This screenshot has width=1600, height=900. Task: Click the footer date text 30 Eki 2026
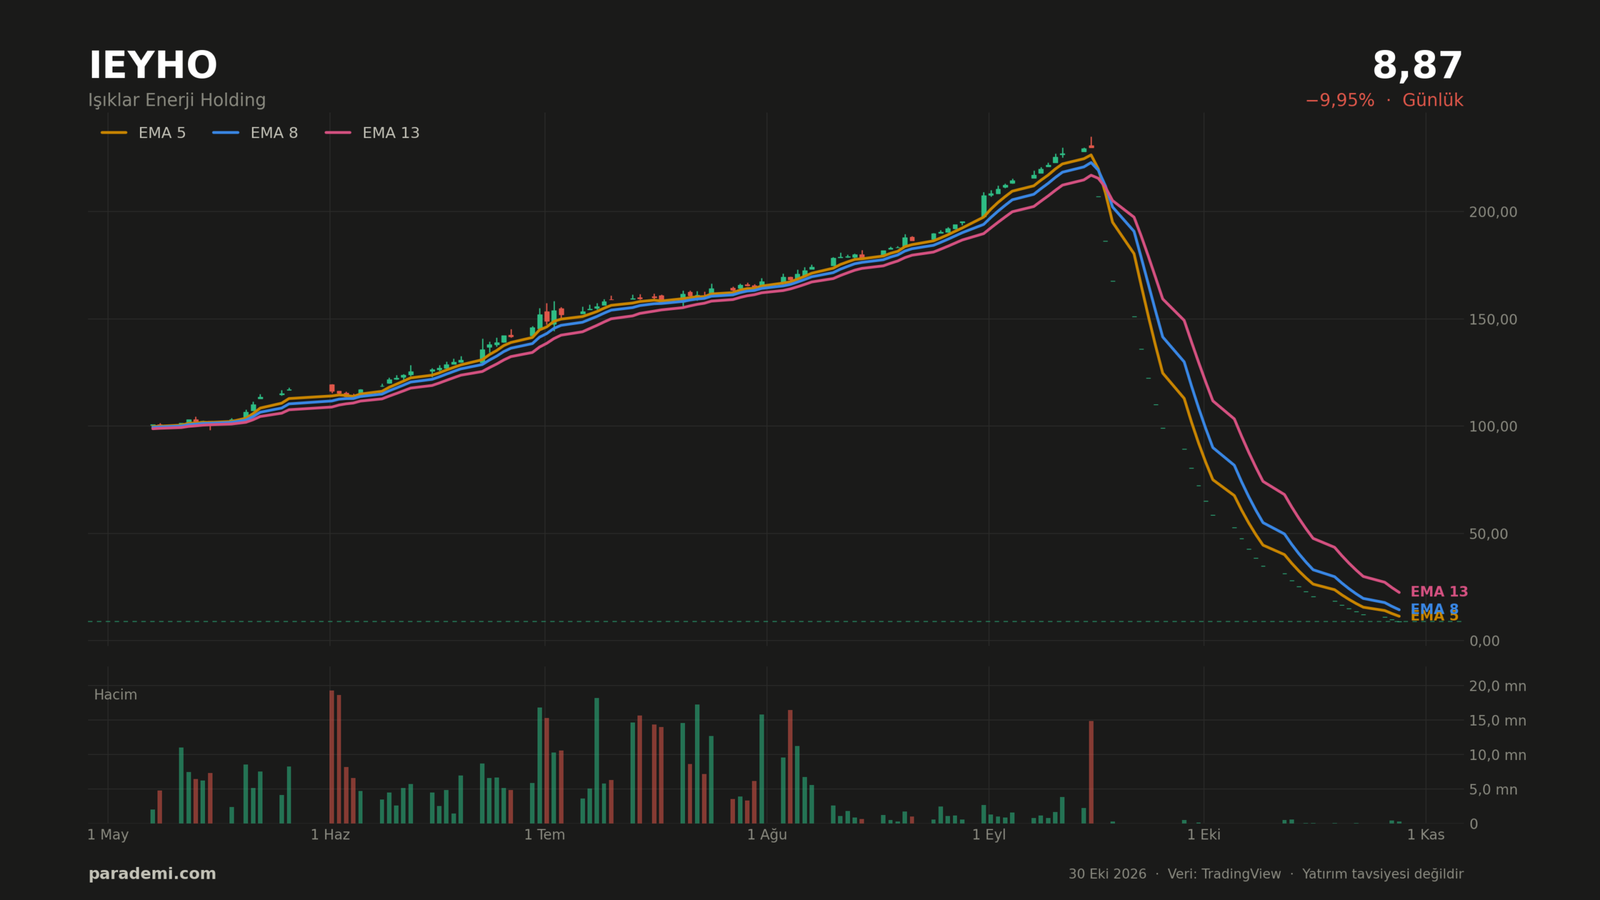(1107, 874)
